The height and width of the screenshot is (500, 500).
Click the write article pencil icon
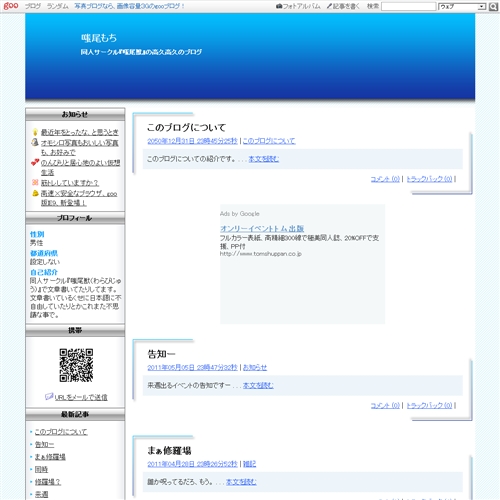point(329,6)
